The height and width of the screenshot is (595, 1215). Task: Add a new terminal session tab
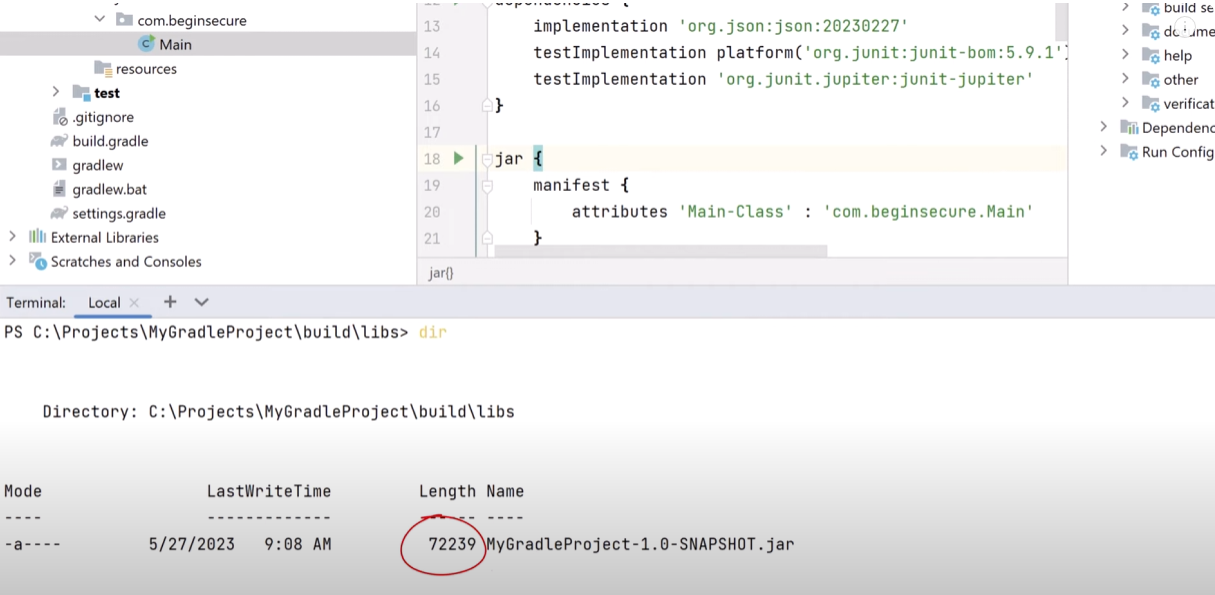[170, 301]
